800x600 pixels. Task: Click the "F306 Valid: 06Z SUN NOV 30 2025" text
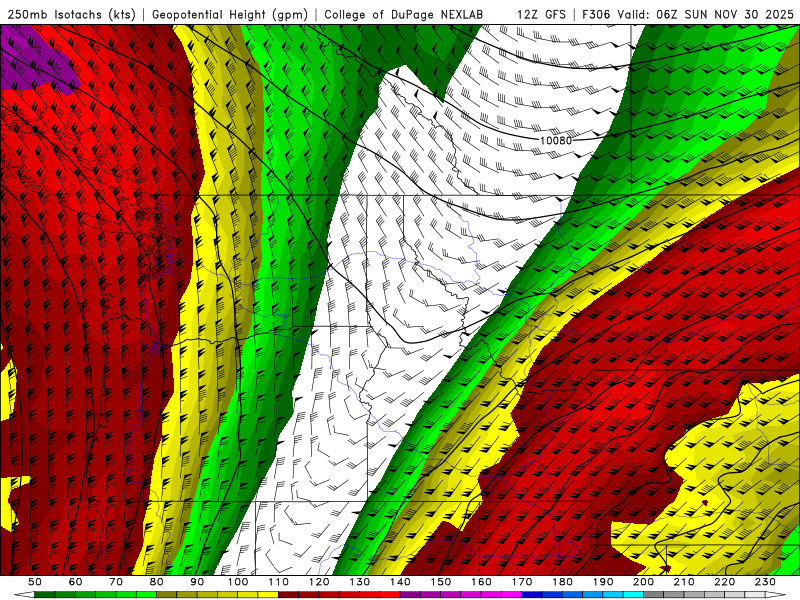tap(688, 14)
